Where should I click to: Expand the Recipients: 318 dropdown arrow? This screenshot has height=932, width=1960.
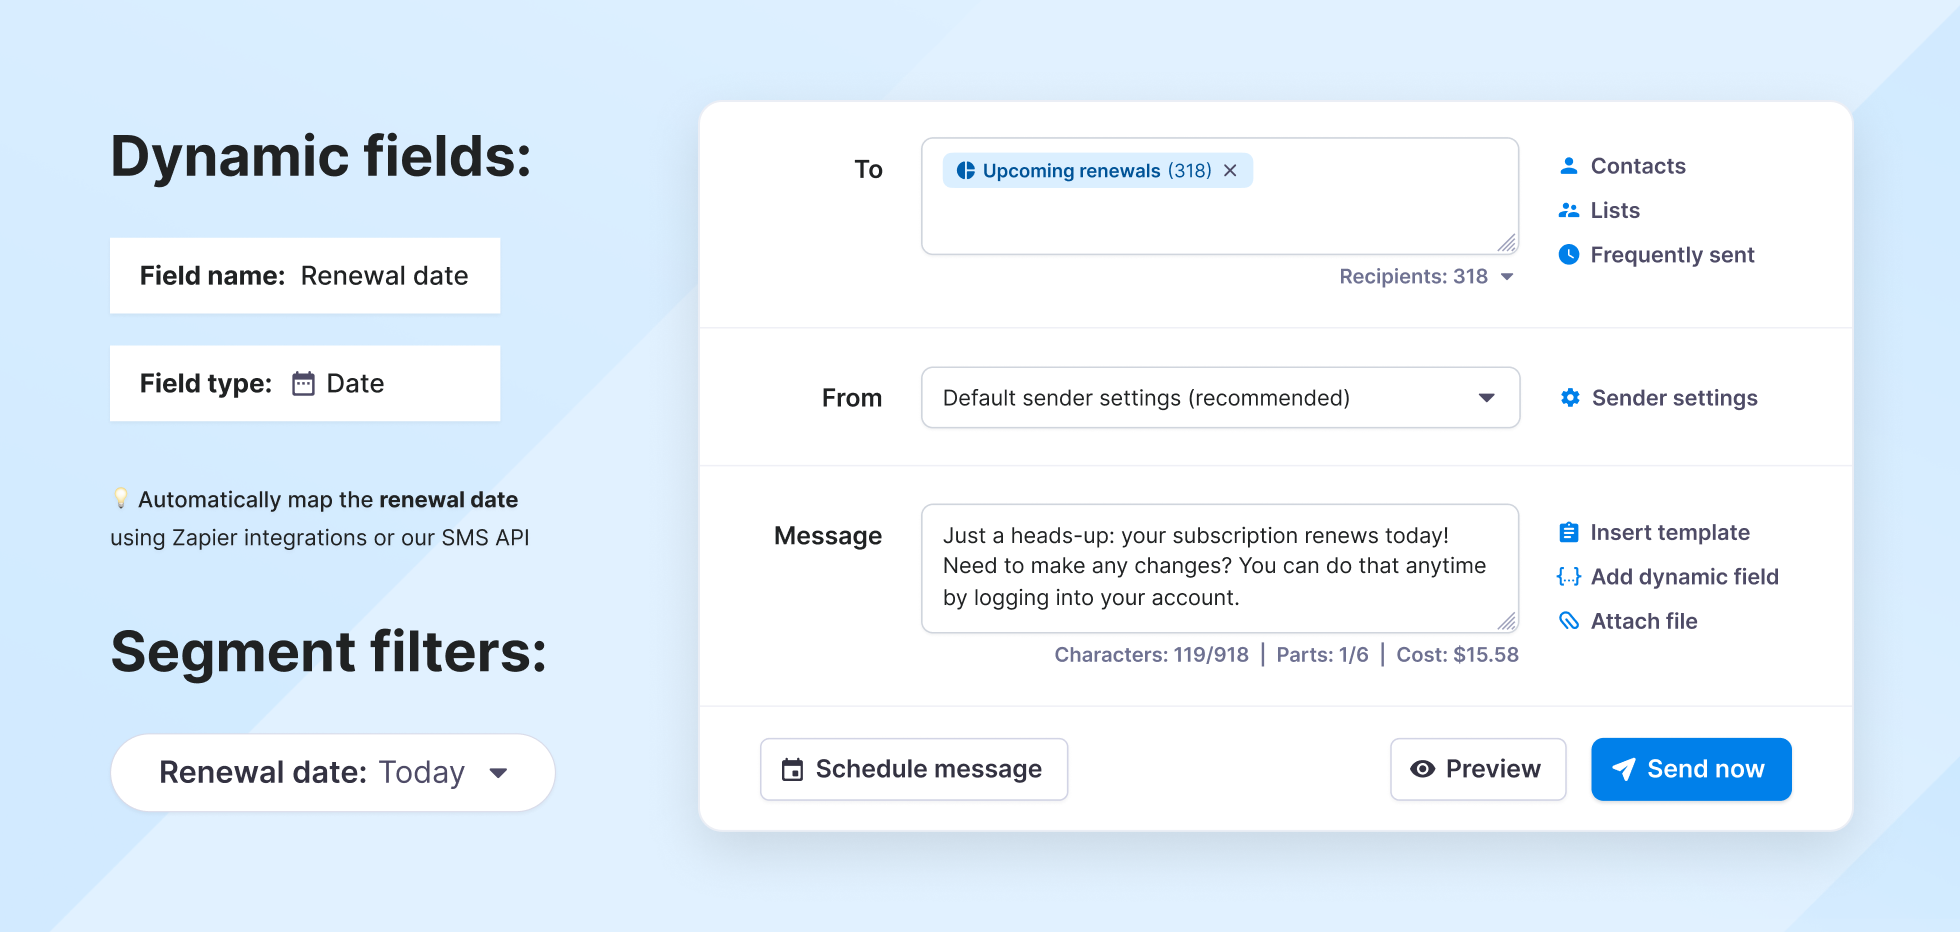(x=1507, y=277)
